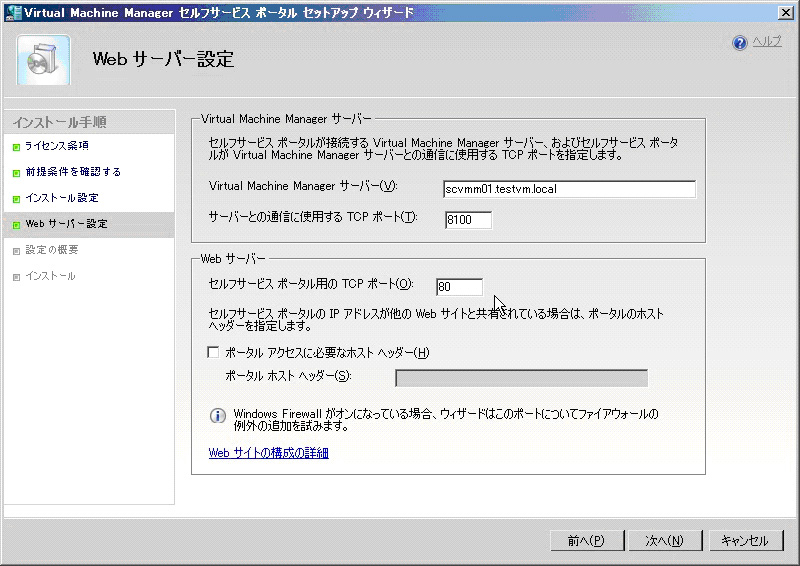This screenshot has width=800, height=566.
Task: Go back with 前へ(P) button
Action: pyautogui.click(x=586, y=541)
